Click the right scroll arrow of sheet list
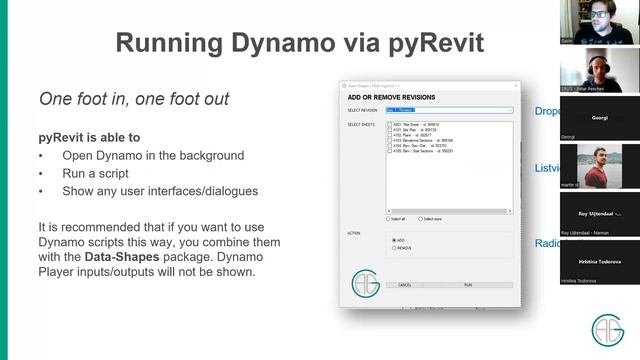The width and height of the screenshot is (640, 360). [x=510, y=211]
